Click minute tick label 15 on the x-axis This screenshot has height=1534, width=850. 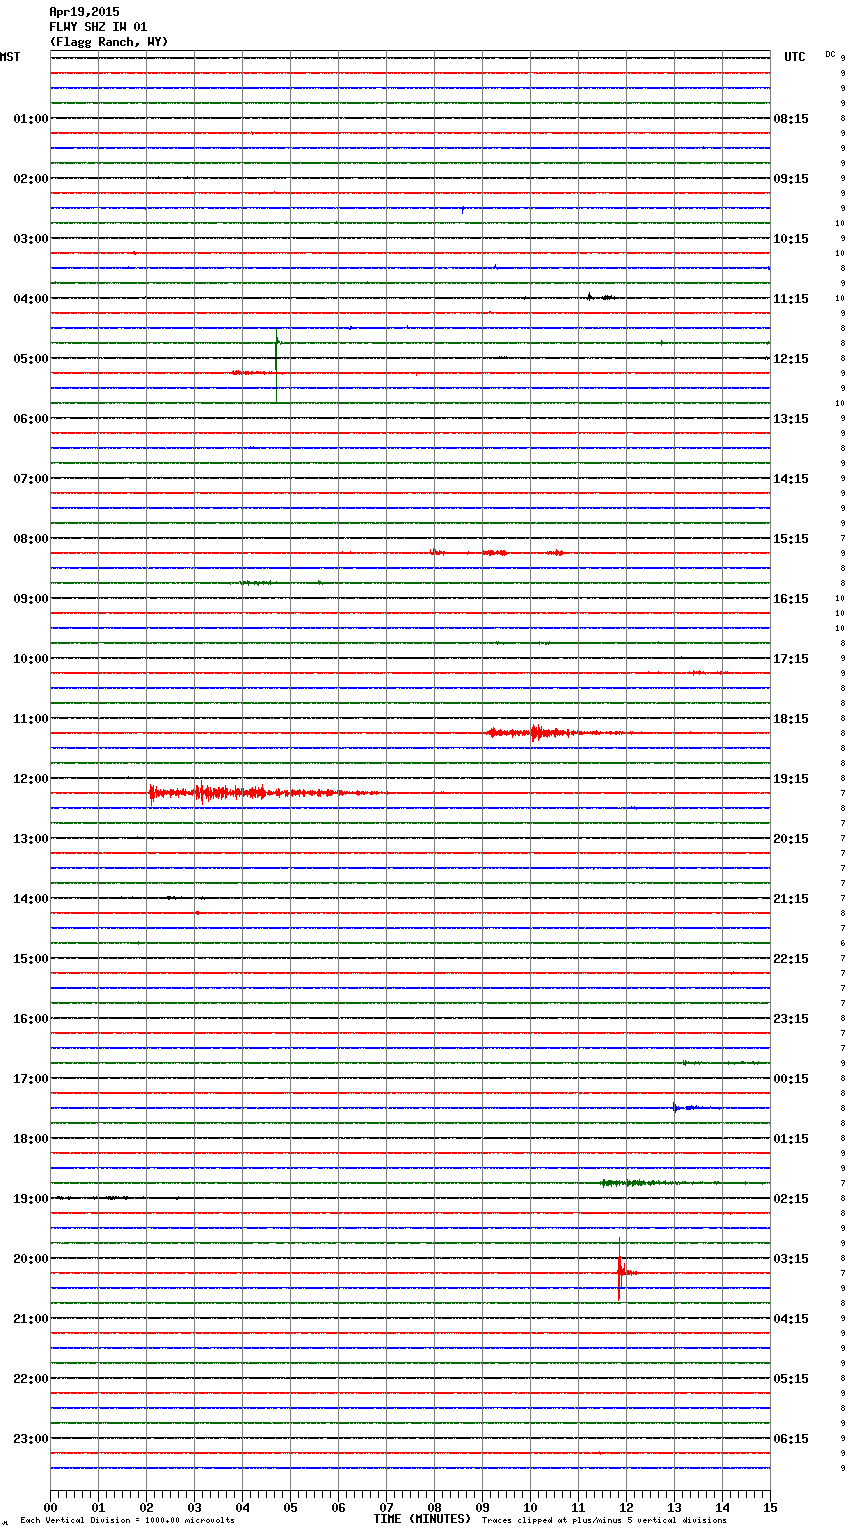click(x=770, y=1507)
